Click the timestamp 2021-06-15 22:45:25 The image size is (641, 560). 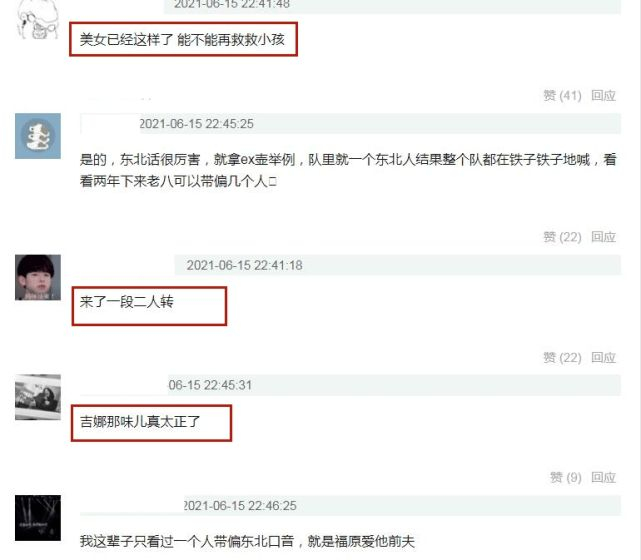click(197, 124)
